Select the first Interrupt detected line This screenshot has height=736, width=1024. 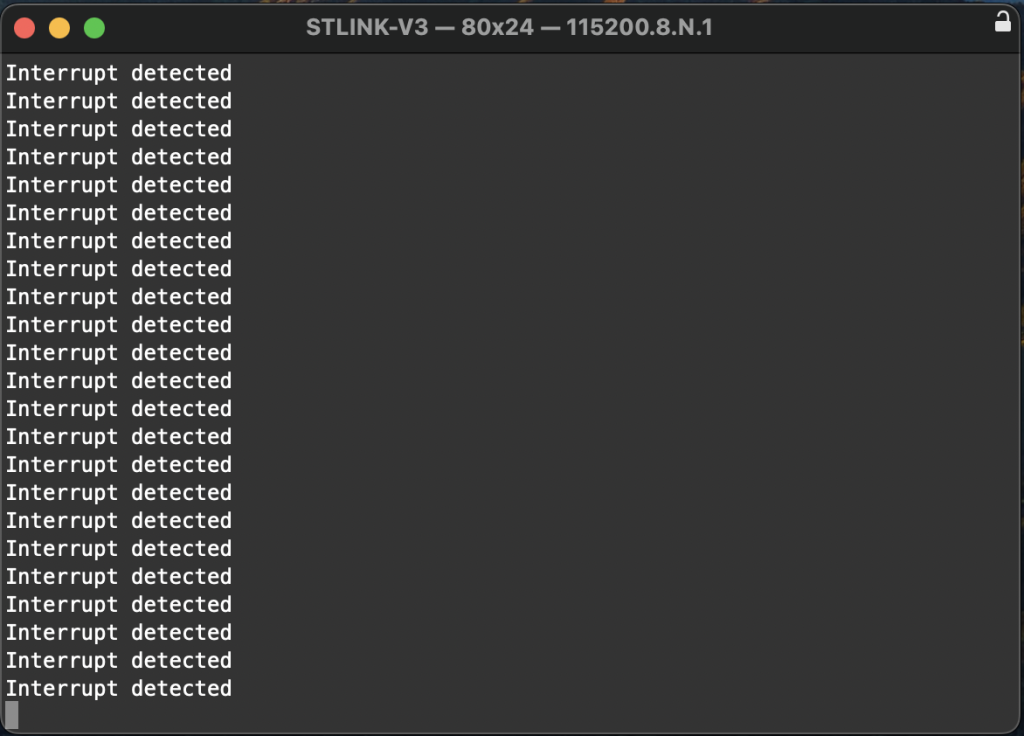point(118,72)
